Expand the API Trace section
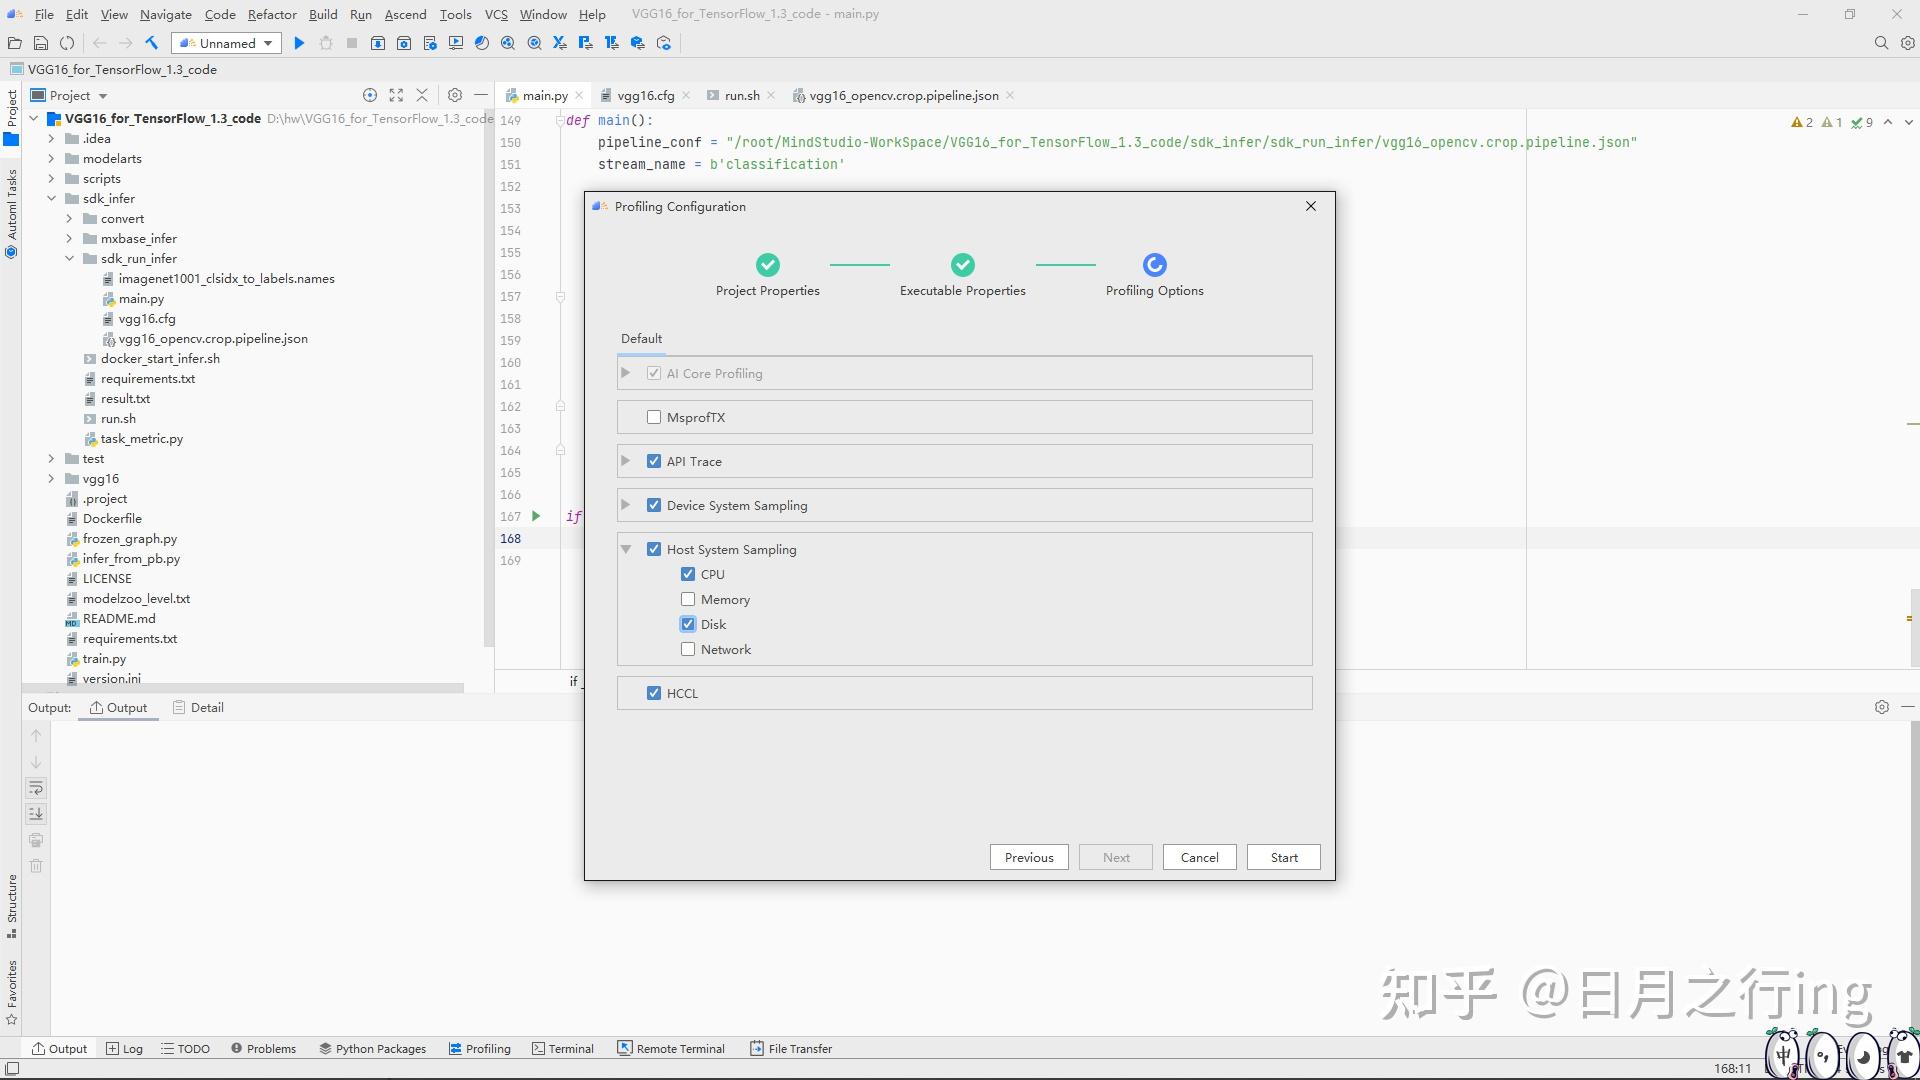This screenshot has height=1080, width=1920. tap(626, 460)
